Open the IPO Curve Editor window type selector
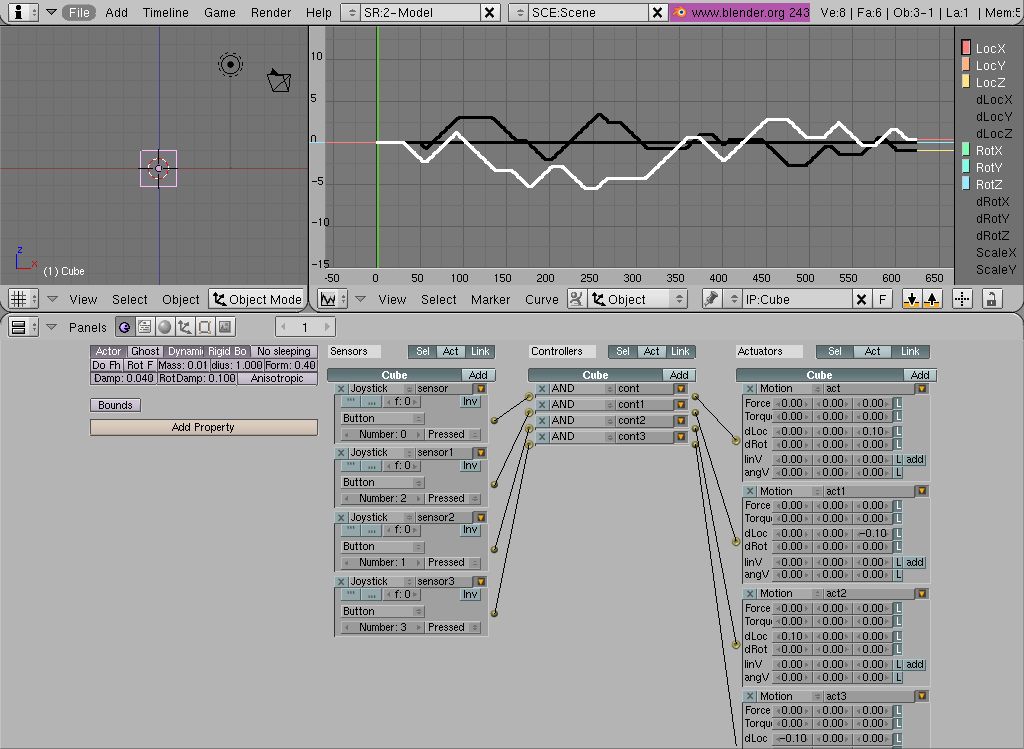 [x=333, y=299]
